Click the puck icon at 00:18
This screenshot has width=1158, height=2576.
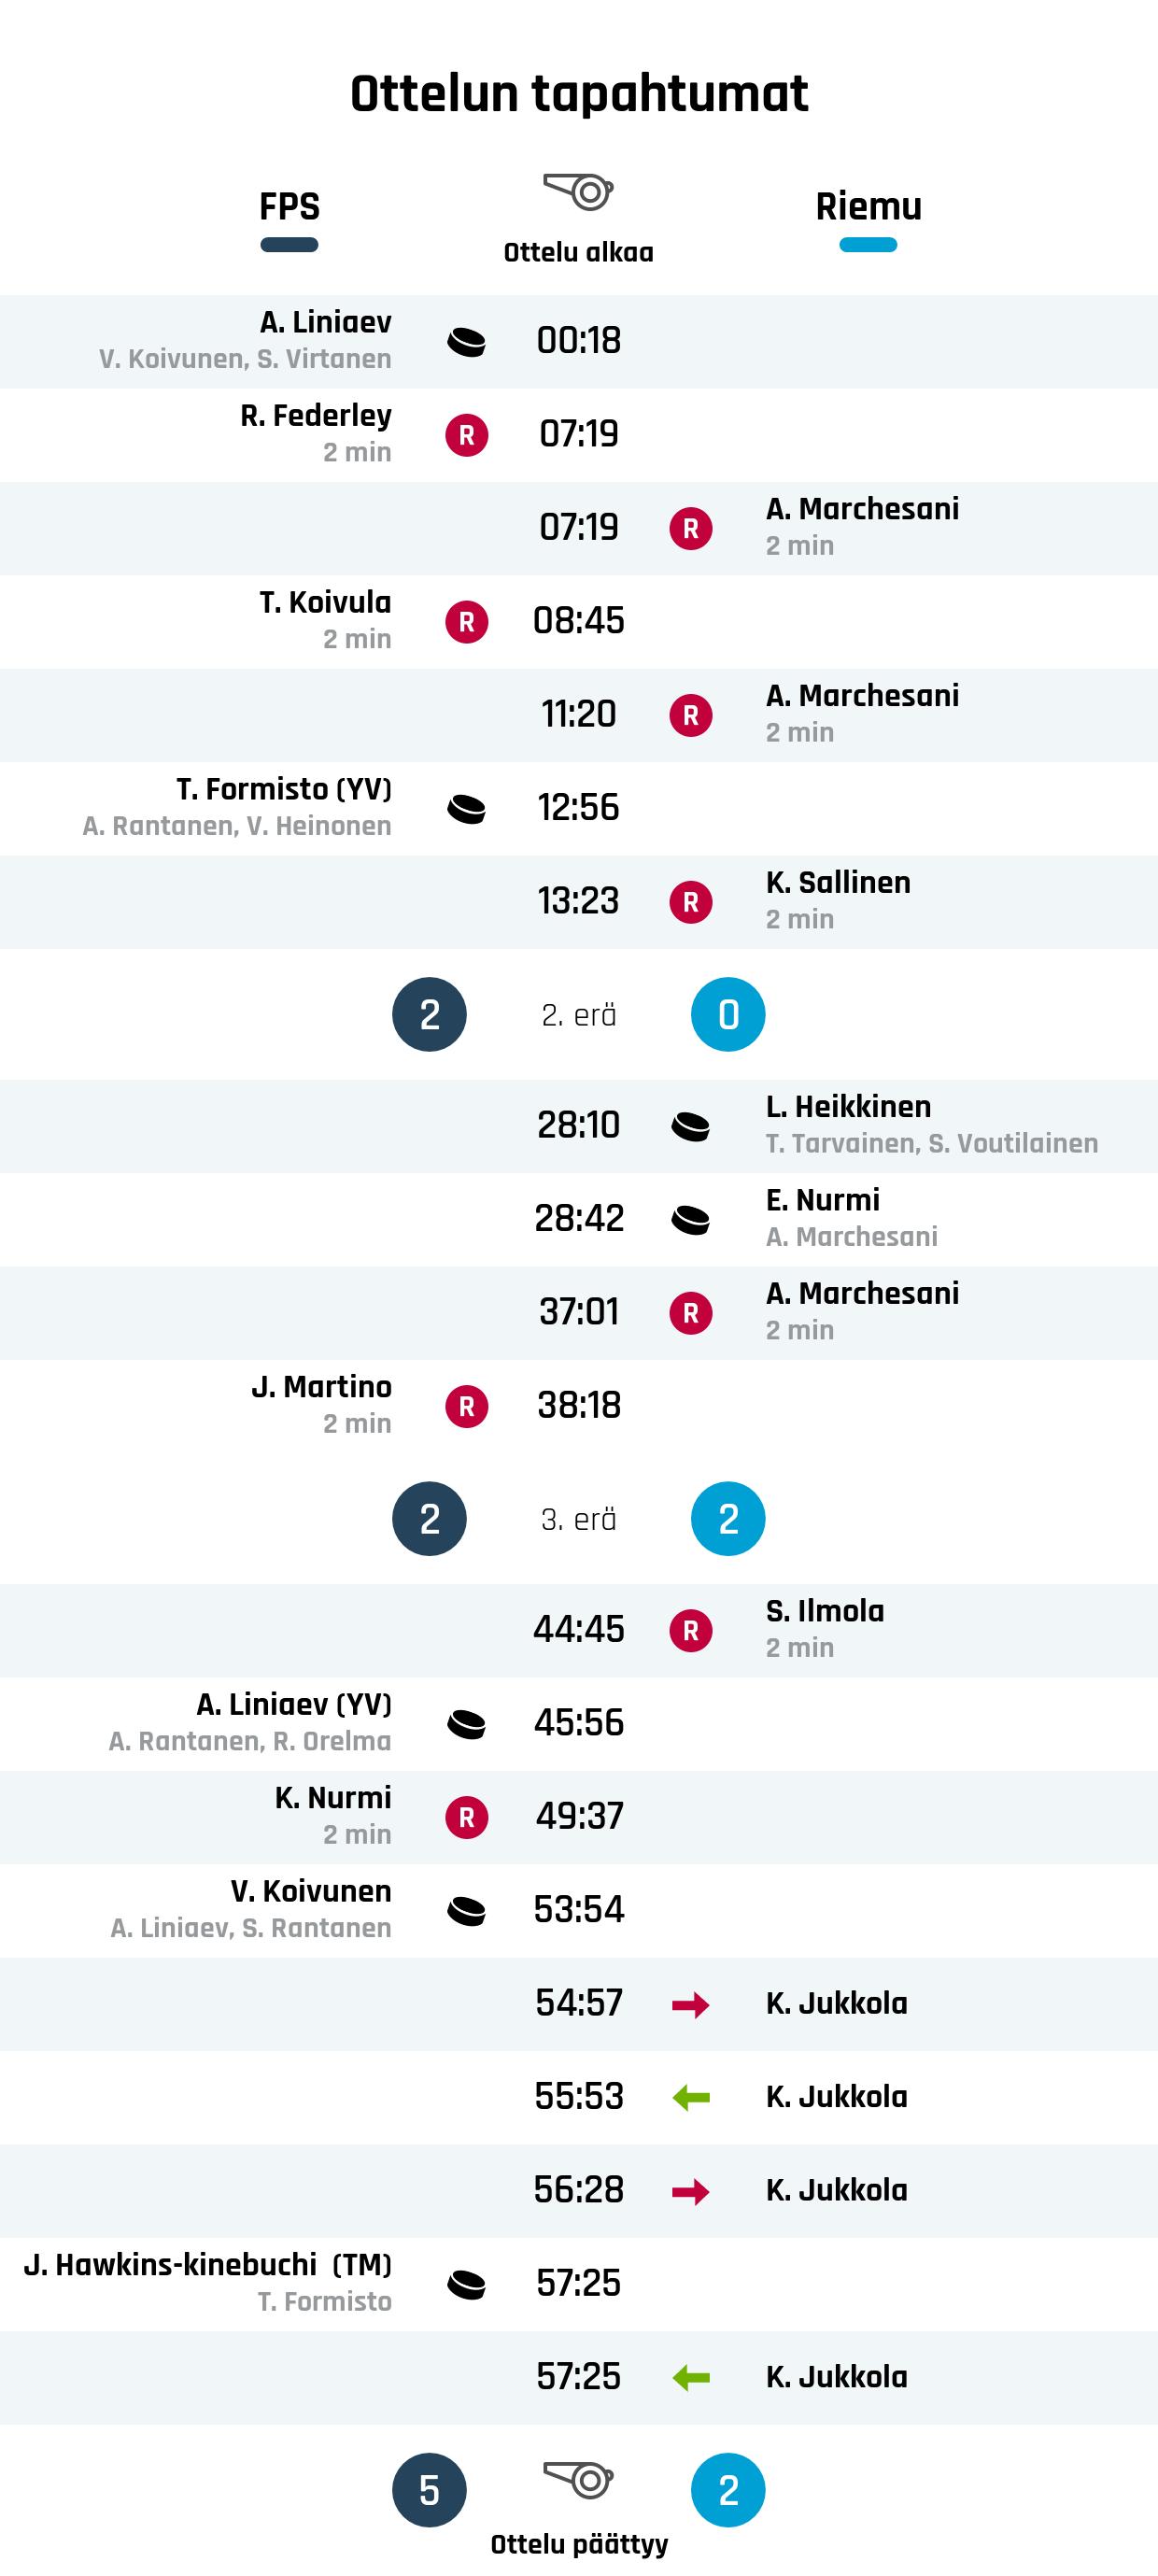click(466, 342)
